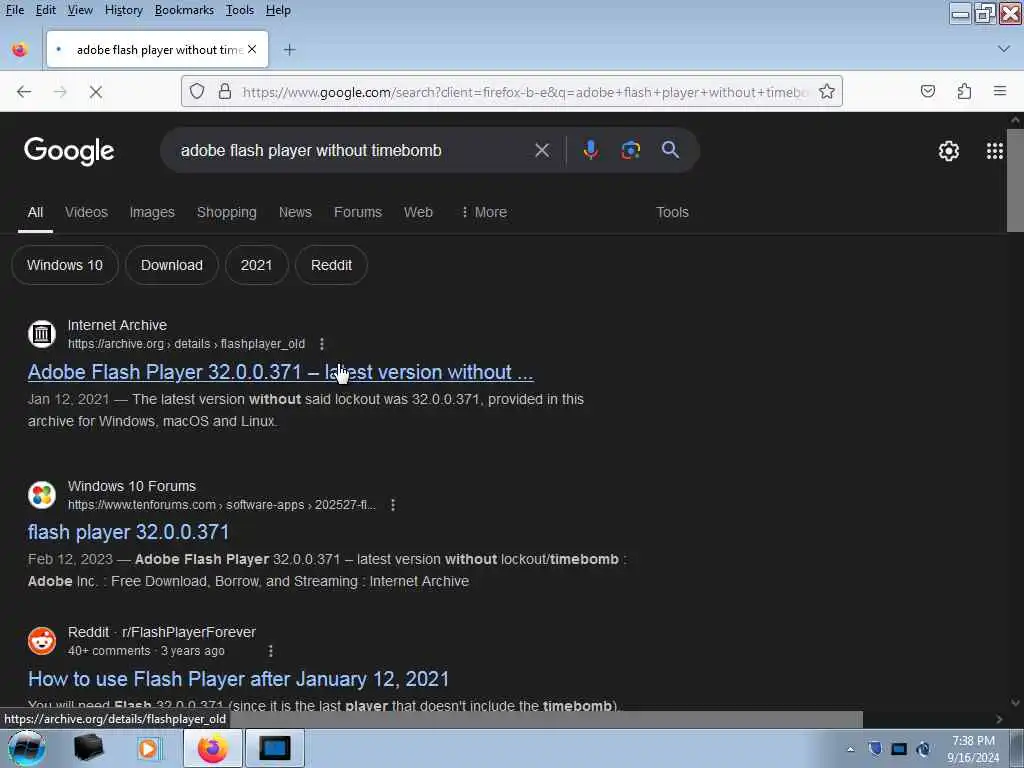The width and height of the screenshot is (1024, 768).
Task: Apply the Reddit filter chip
Action: click(331, 265)
